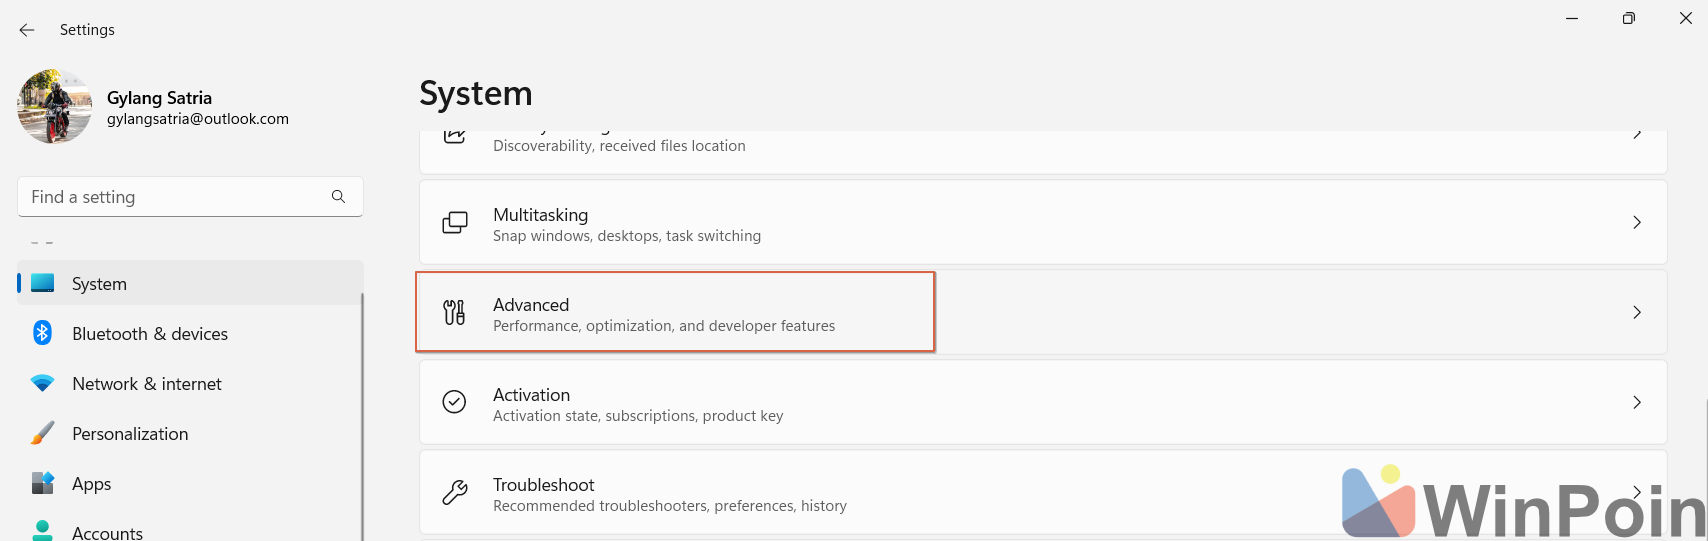Click the Personalization paintbrush icon

(42, 433)
